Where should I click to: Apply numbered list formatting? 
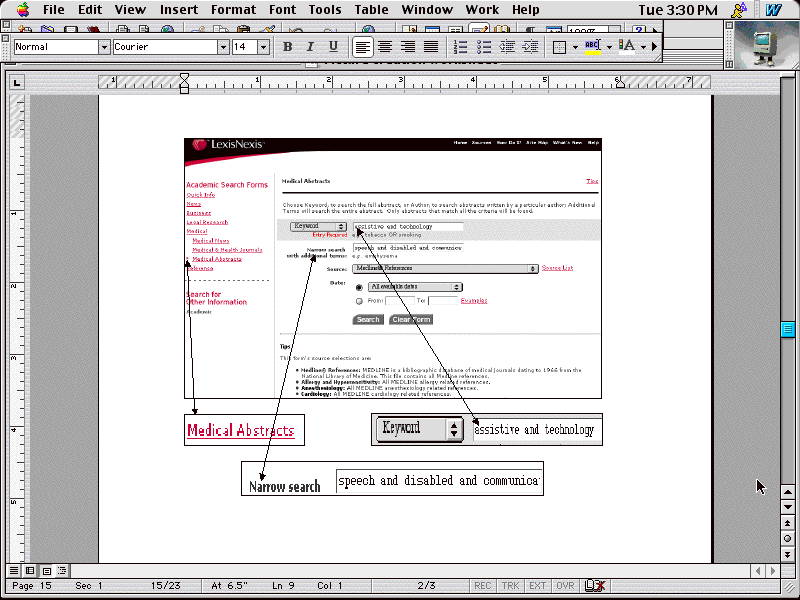[x=460, y=47]
